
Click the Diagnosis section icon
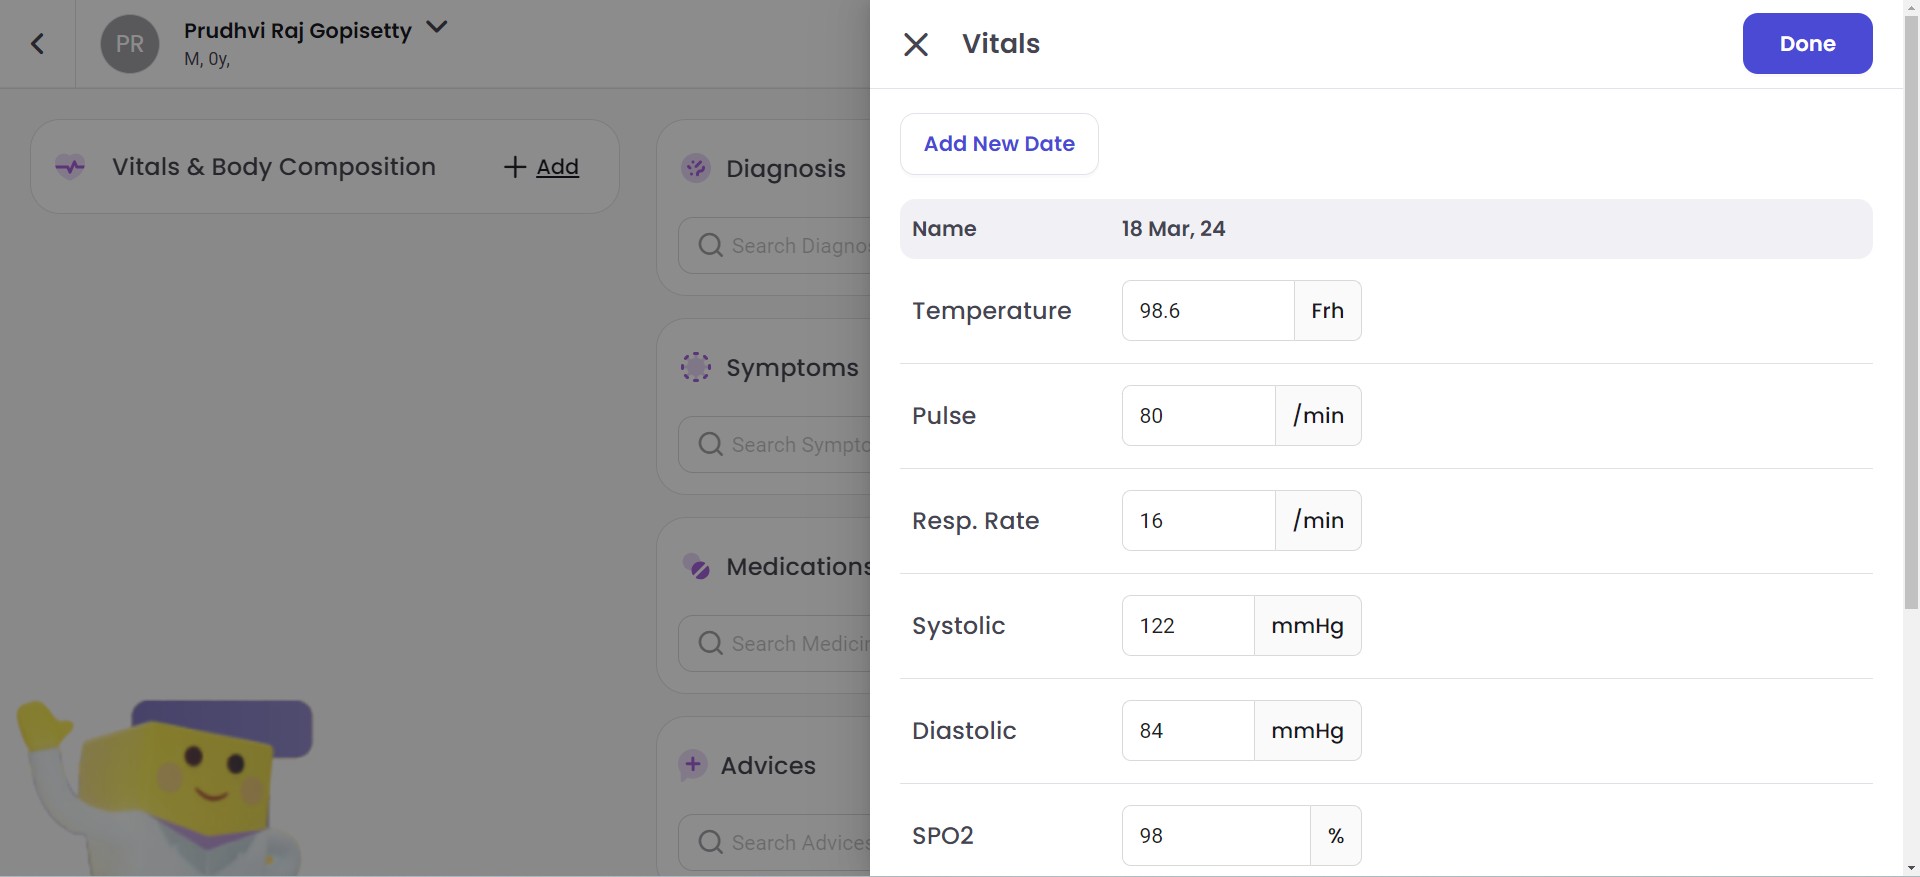click(x=696, y=168)
